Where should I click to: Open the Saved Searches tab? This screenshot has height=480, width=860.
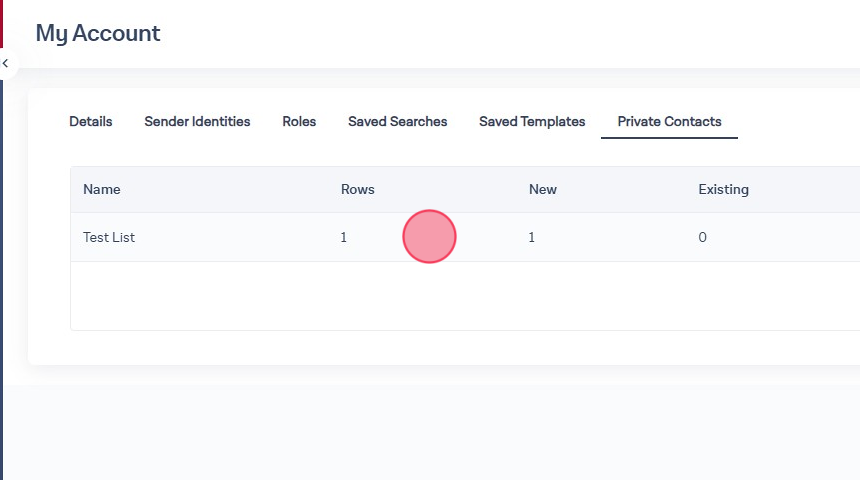pos(397,122)
